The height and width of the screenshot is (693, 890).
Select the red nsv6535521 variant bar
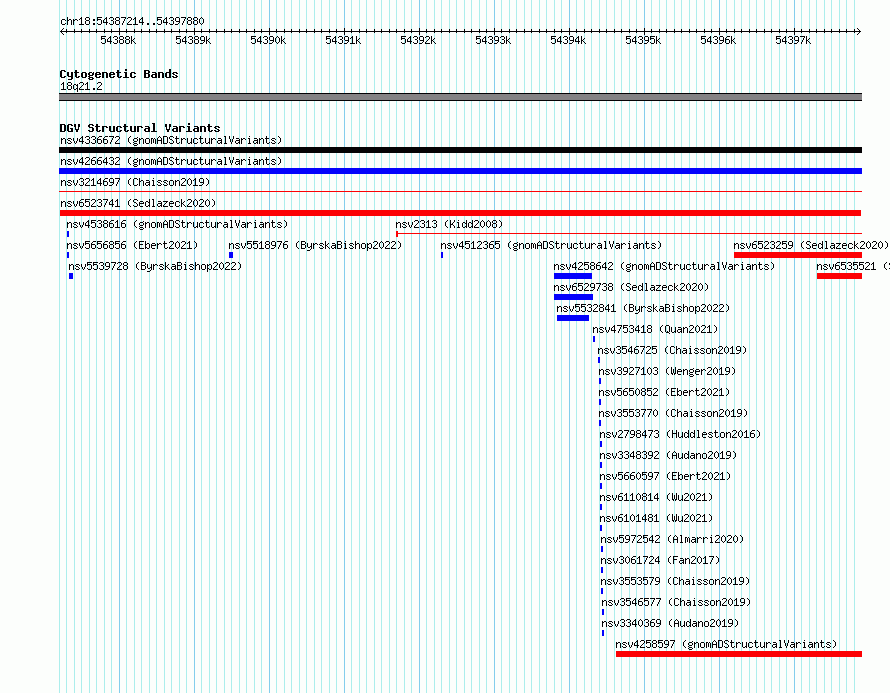point(839,276)
